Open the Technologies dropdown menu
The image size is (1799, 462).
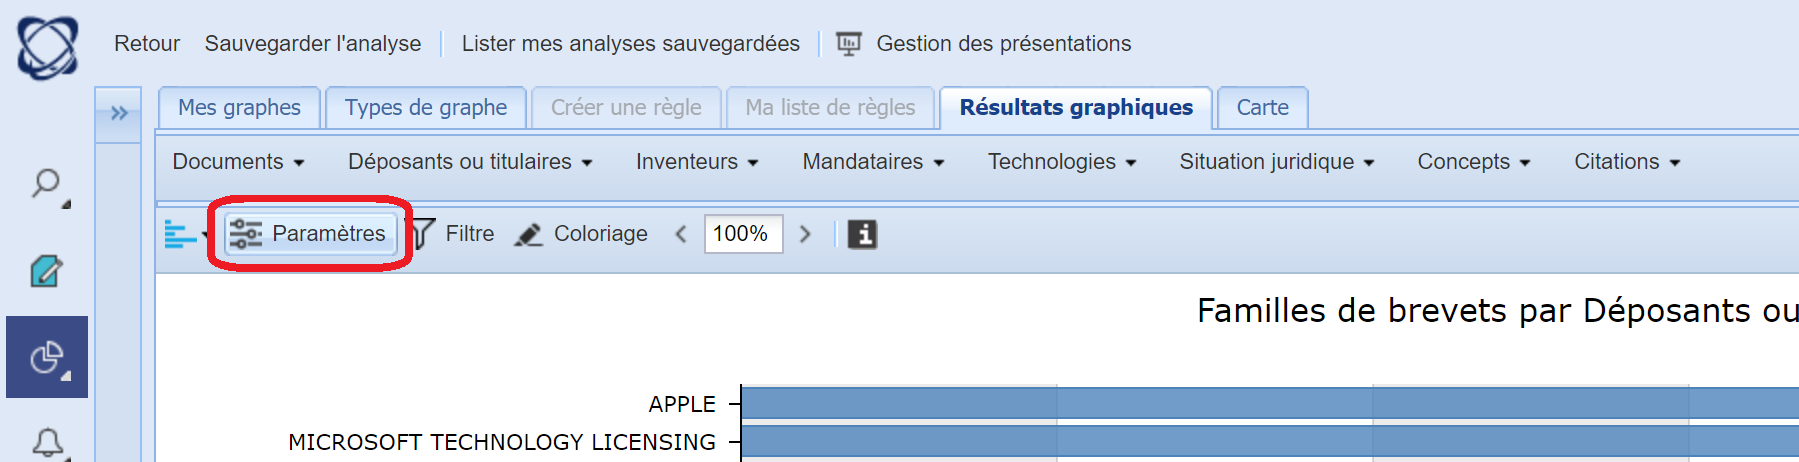(x=1062, y=162)
